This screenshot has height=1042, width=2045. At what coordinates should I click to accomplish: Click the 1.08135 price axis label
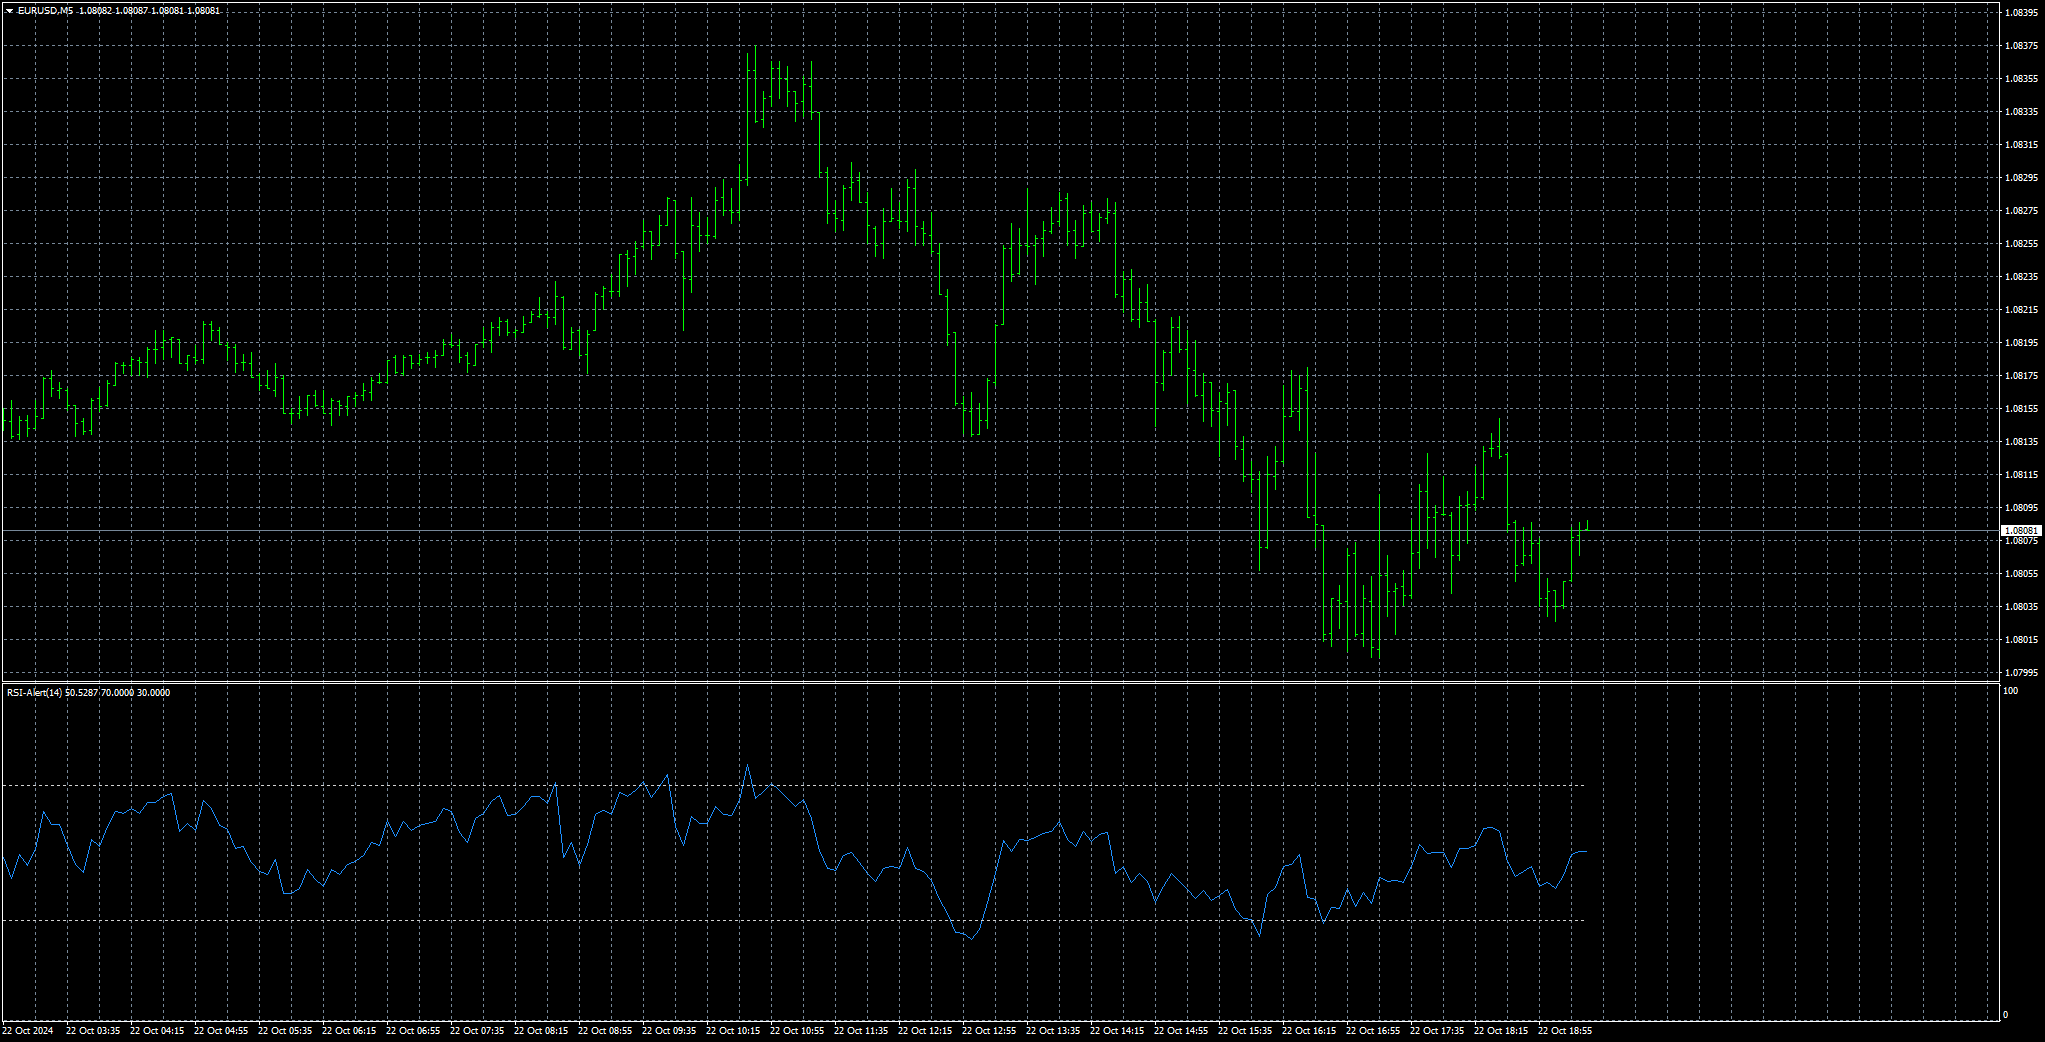[2022, 442]
